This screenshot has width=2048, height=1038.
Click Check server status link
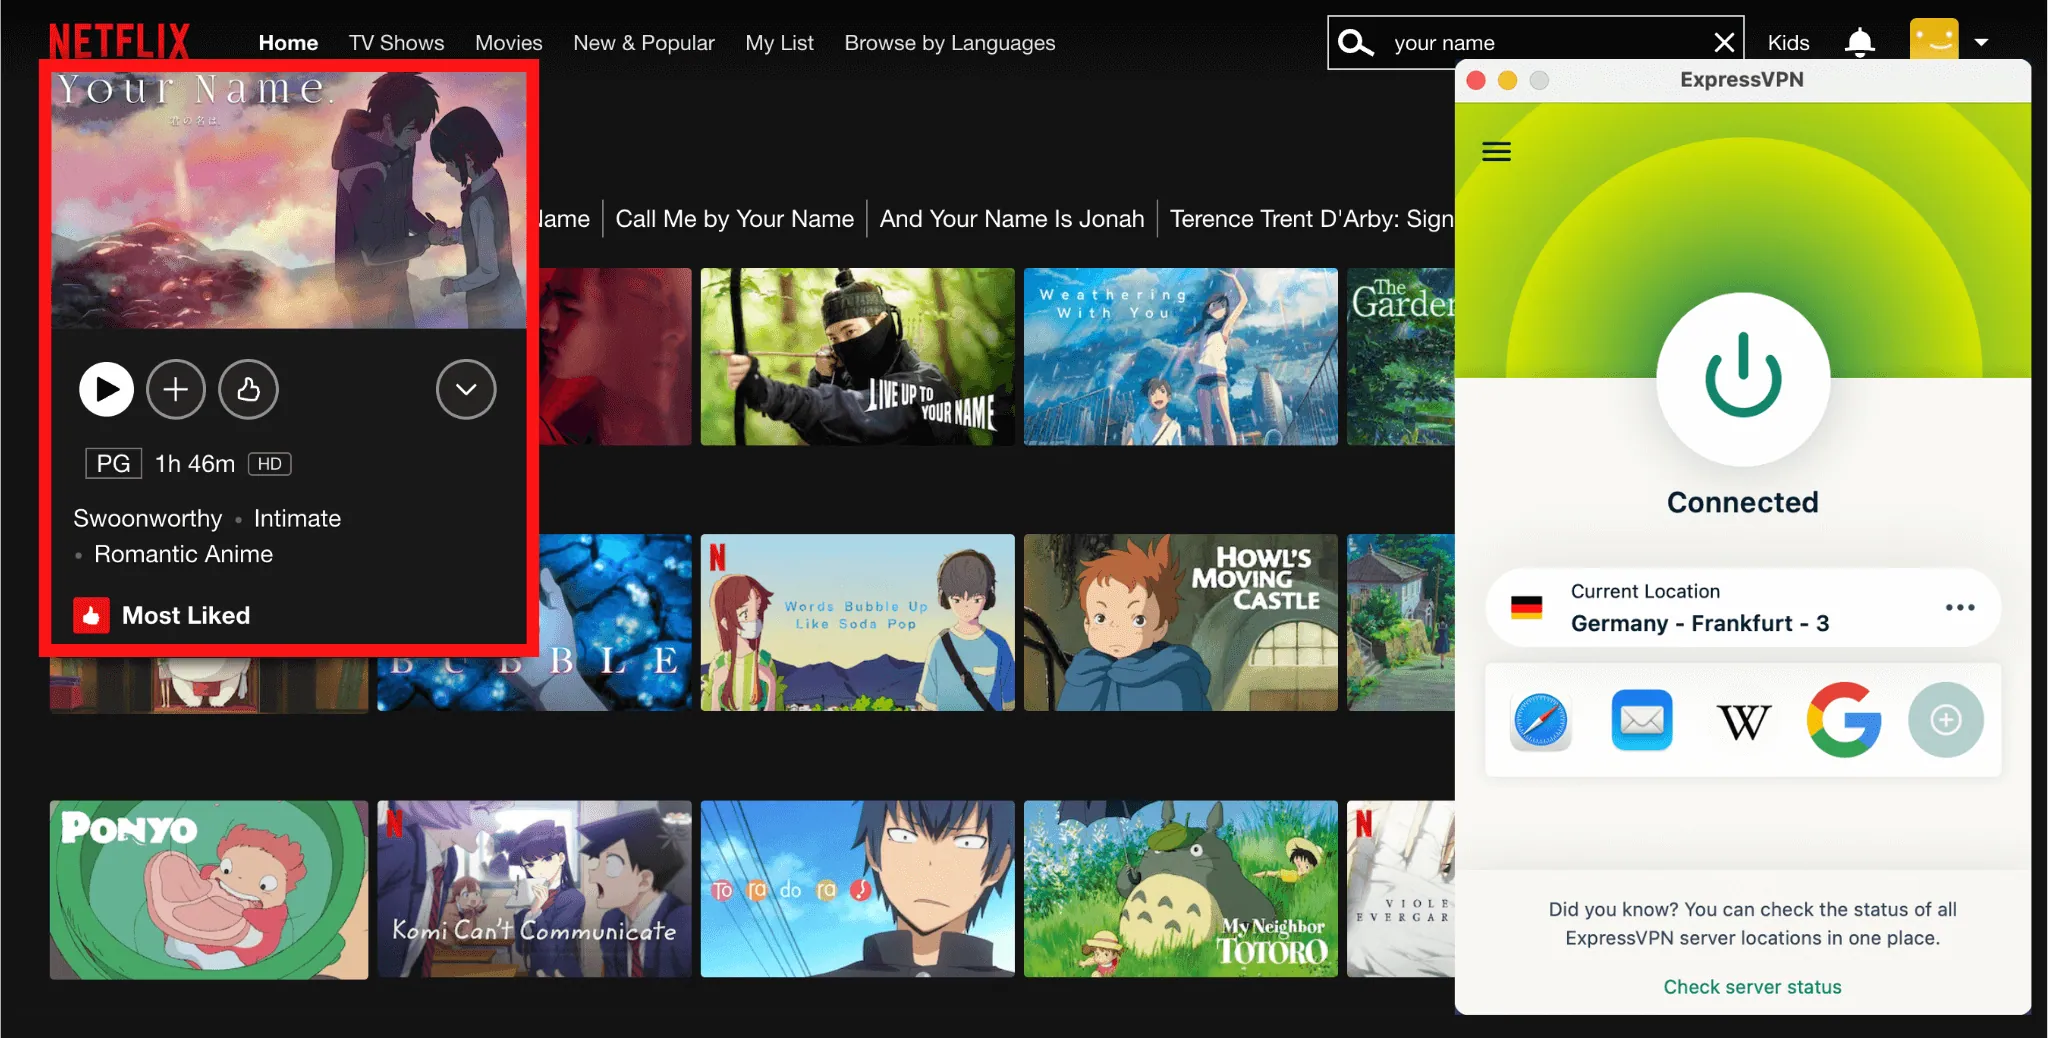pyautogui.click(x=1752, y=987)
